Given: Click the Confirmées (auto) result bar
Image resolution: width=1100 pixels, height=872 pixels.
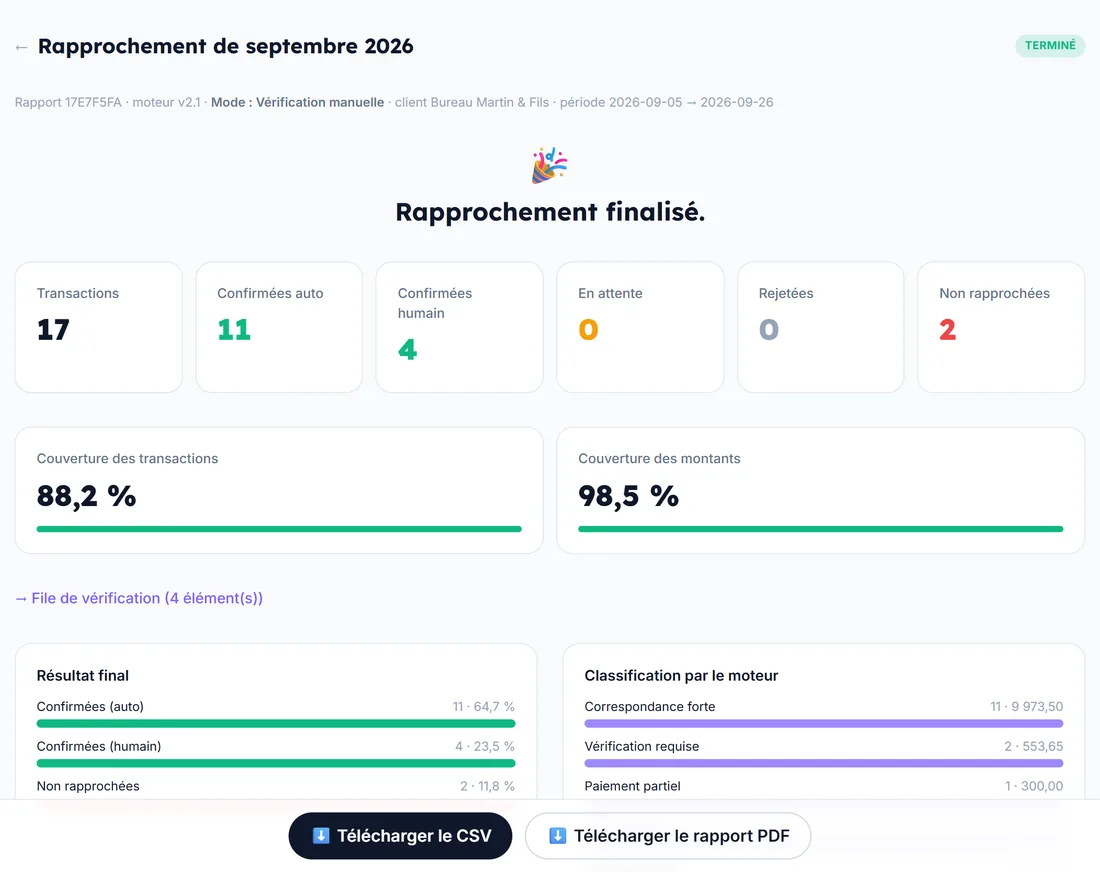Looking at the screenshot, I should 276,723.
